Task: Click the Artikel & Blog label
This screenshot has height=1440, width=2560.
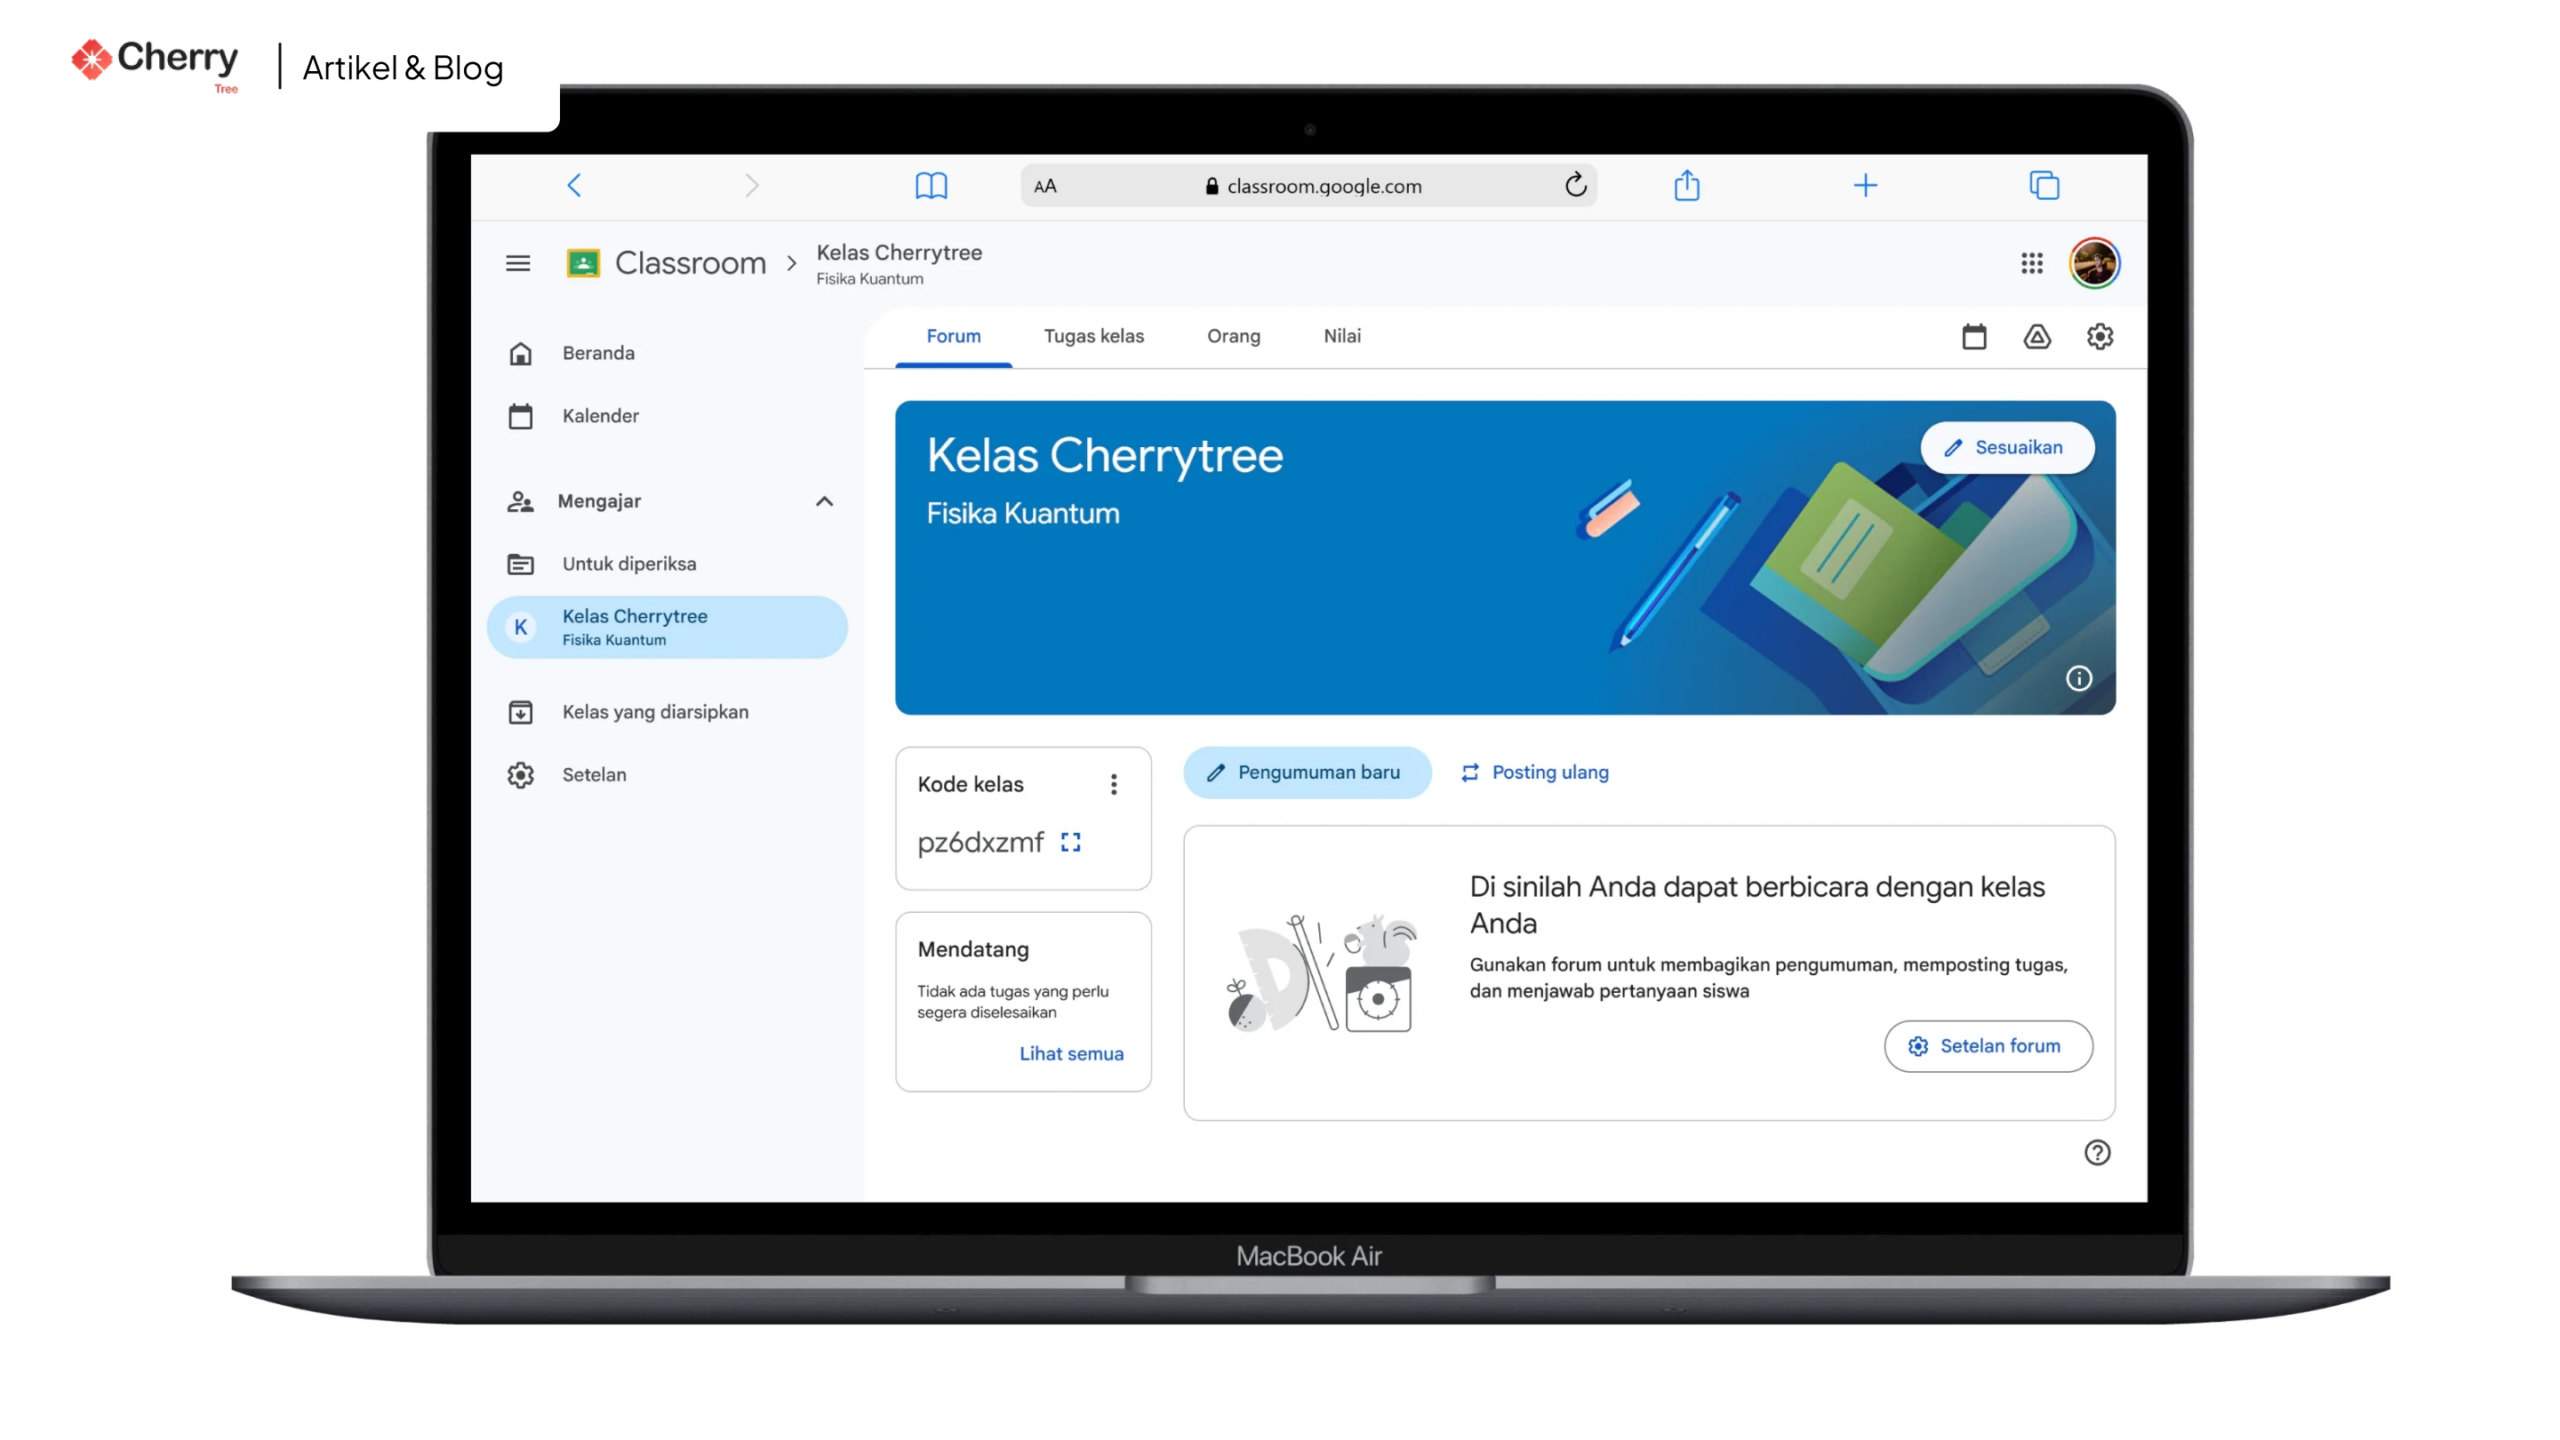Action: click(403, 67)
